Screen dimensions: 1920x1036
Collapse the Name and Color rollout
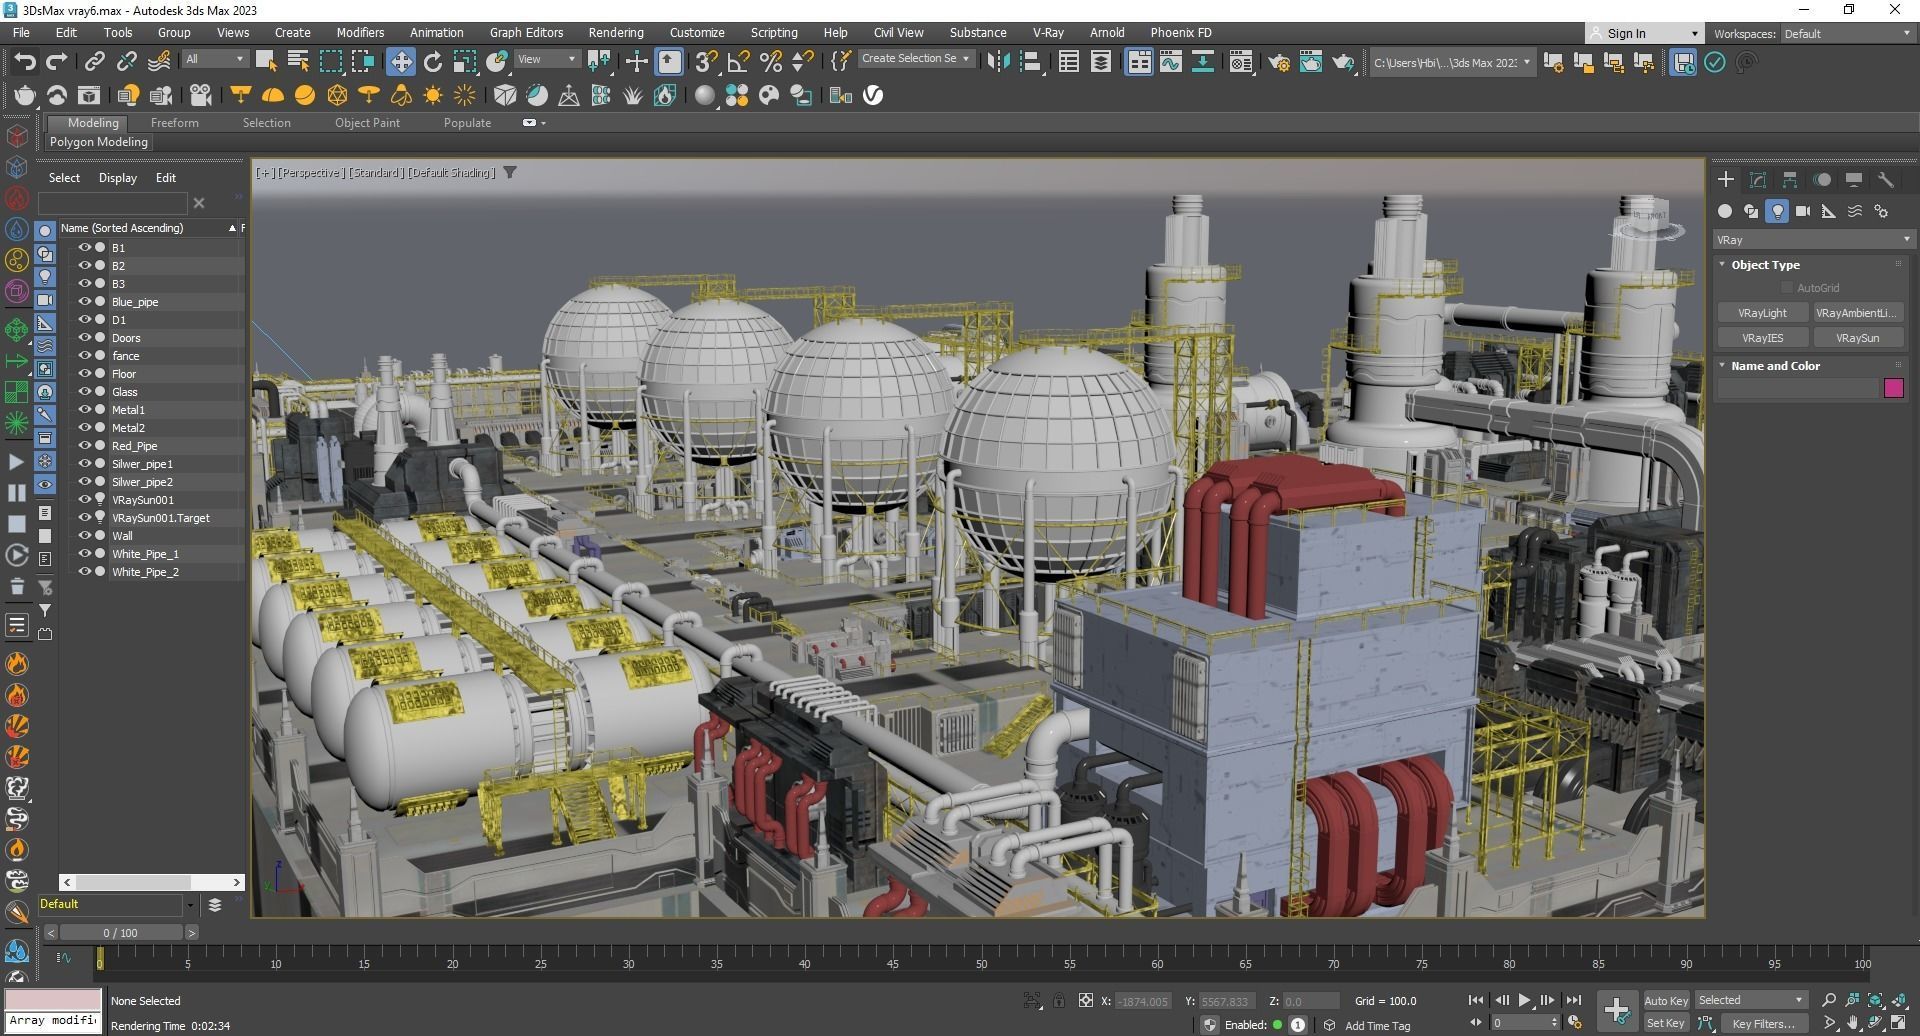[1775, 366]
